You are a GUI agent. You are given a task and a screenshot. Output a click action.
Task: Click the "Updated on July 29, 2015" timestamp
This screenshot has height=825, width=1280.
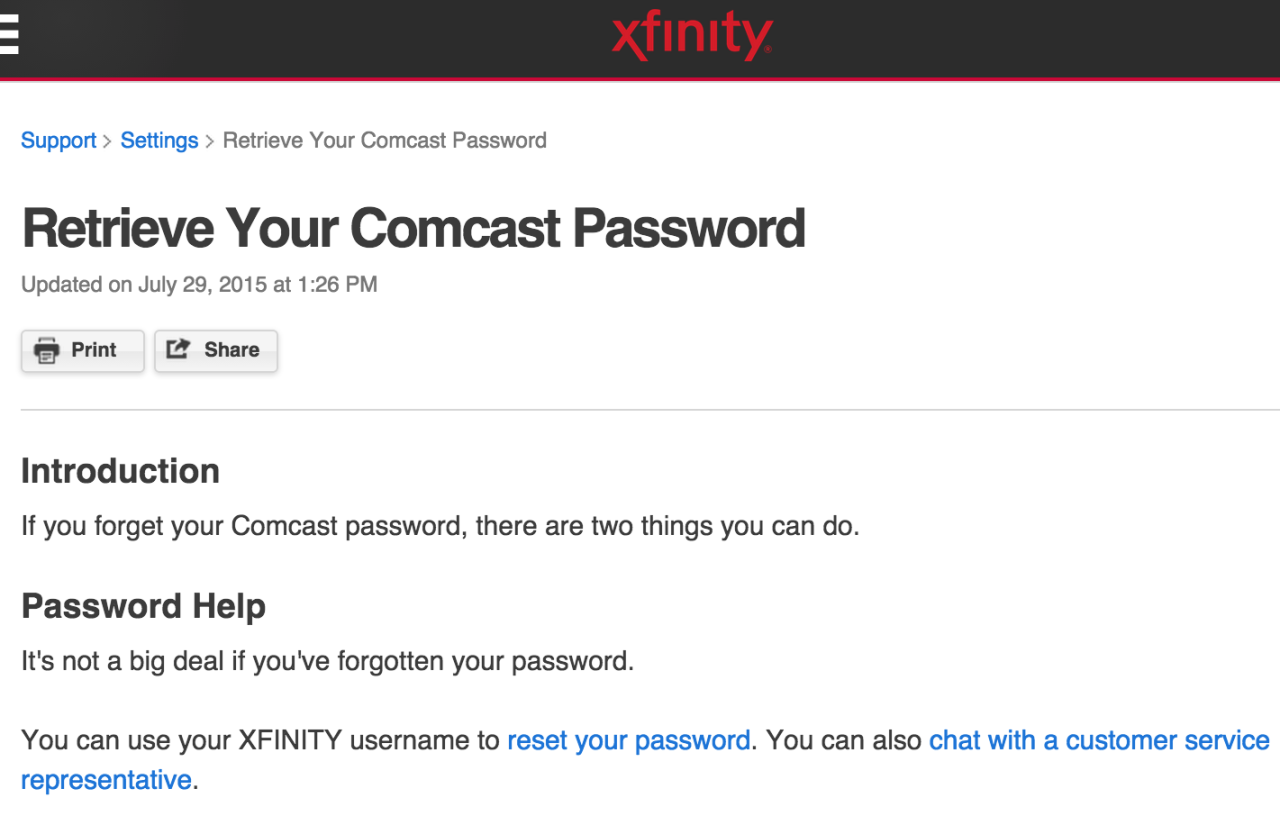pyautogui.click(x=199, y=284)
